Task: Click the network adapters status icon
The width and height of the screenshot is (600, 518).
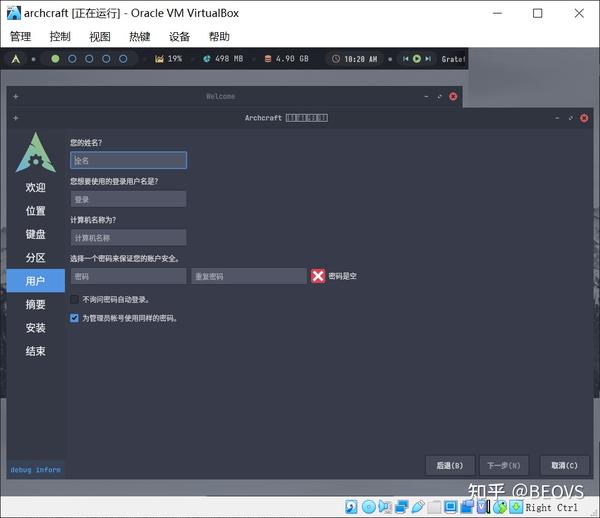Action: coord(401,507)
